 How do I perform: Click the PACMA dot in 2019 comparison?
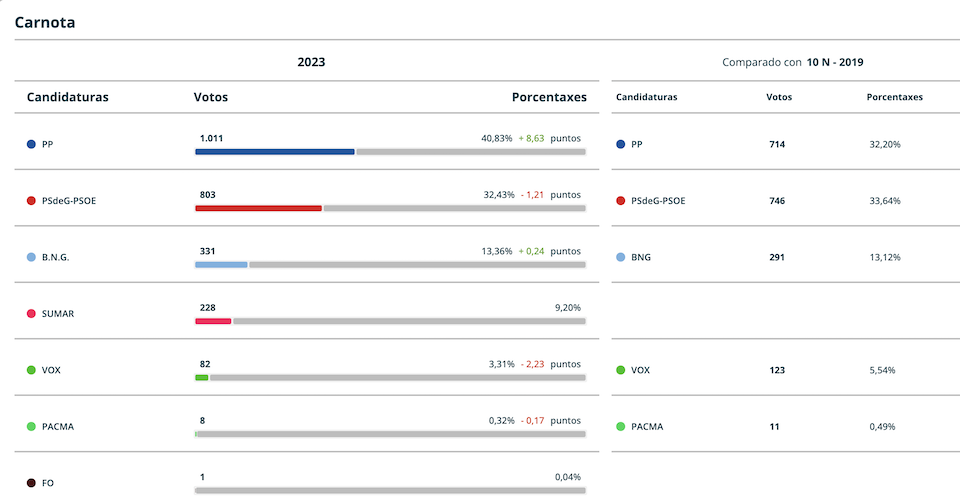(x=620, y=427)
